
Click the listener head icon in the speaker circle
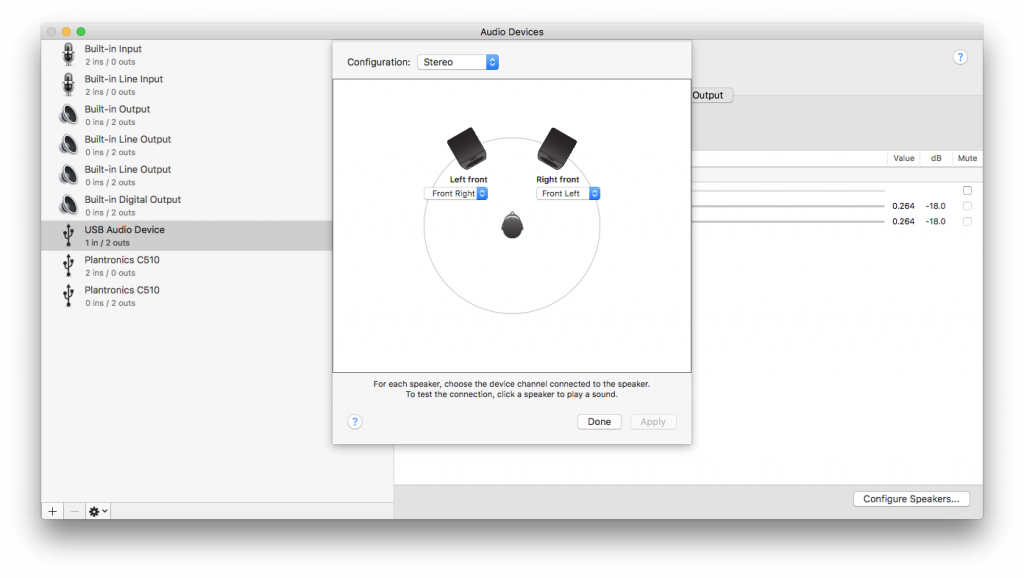pyautogui.click(x=512, y=225)
